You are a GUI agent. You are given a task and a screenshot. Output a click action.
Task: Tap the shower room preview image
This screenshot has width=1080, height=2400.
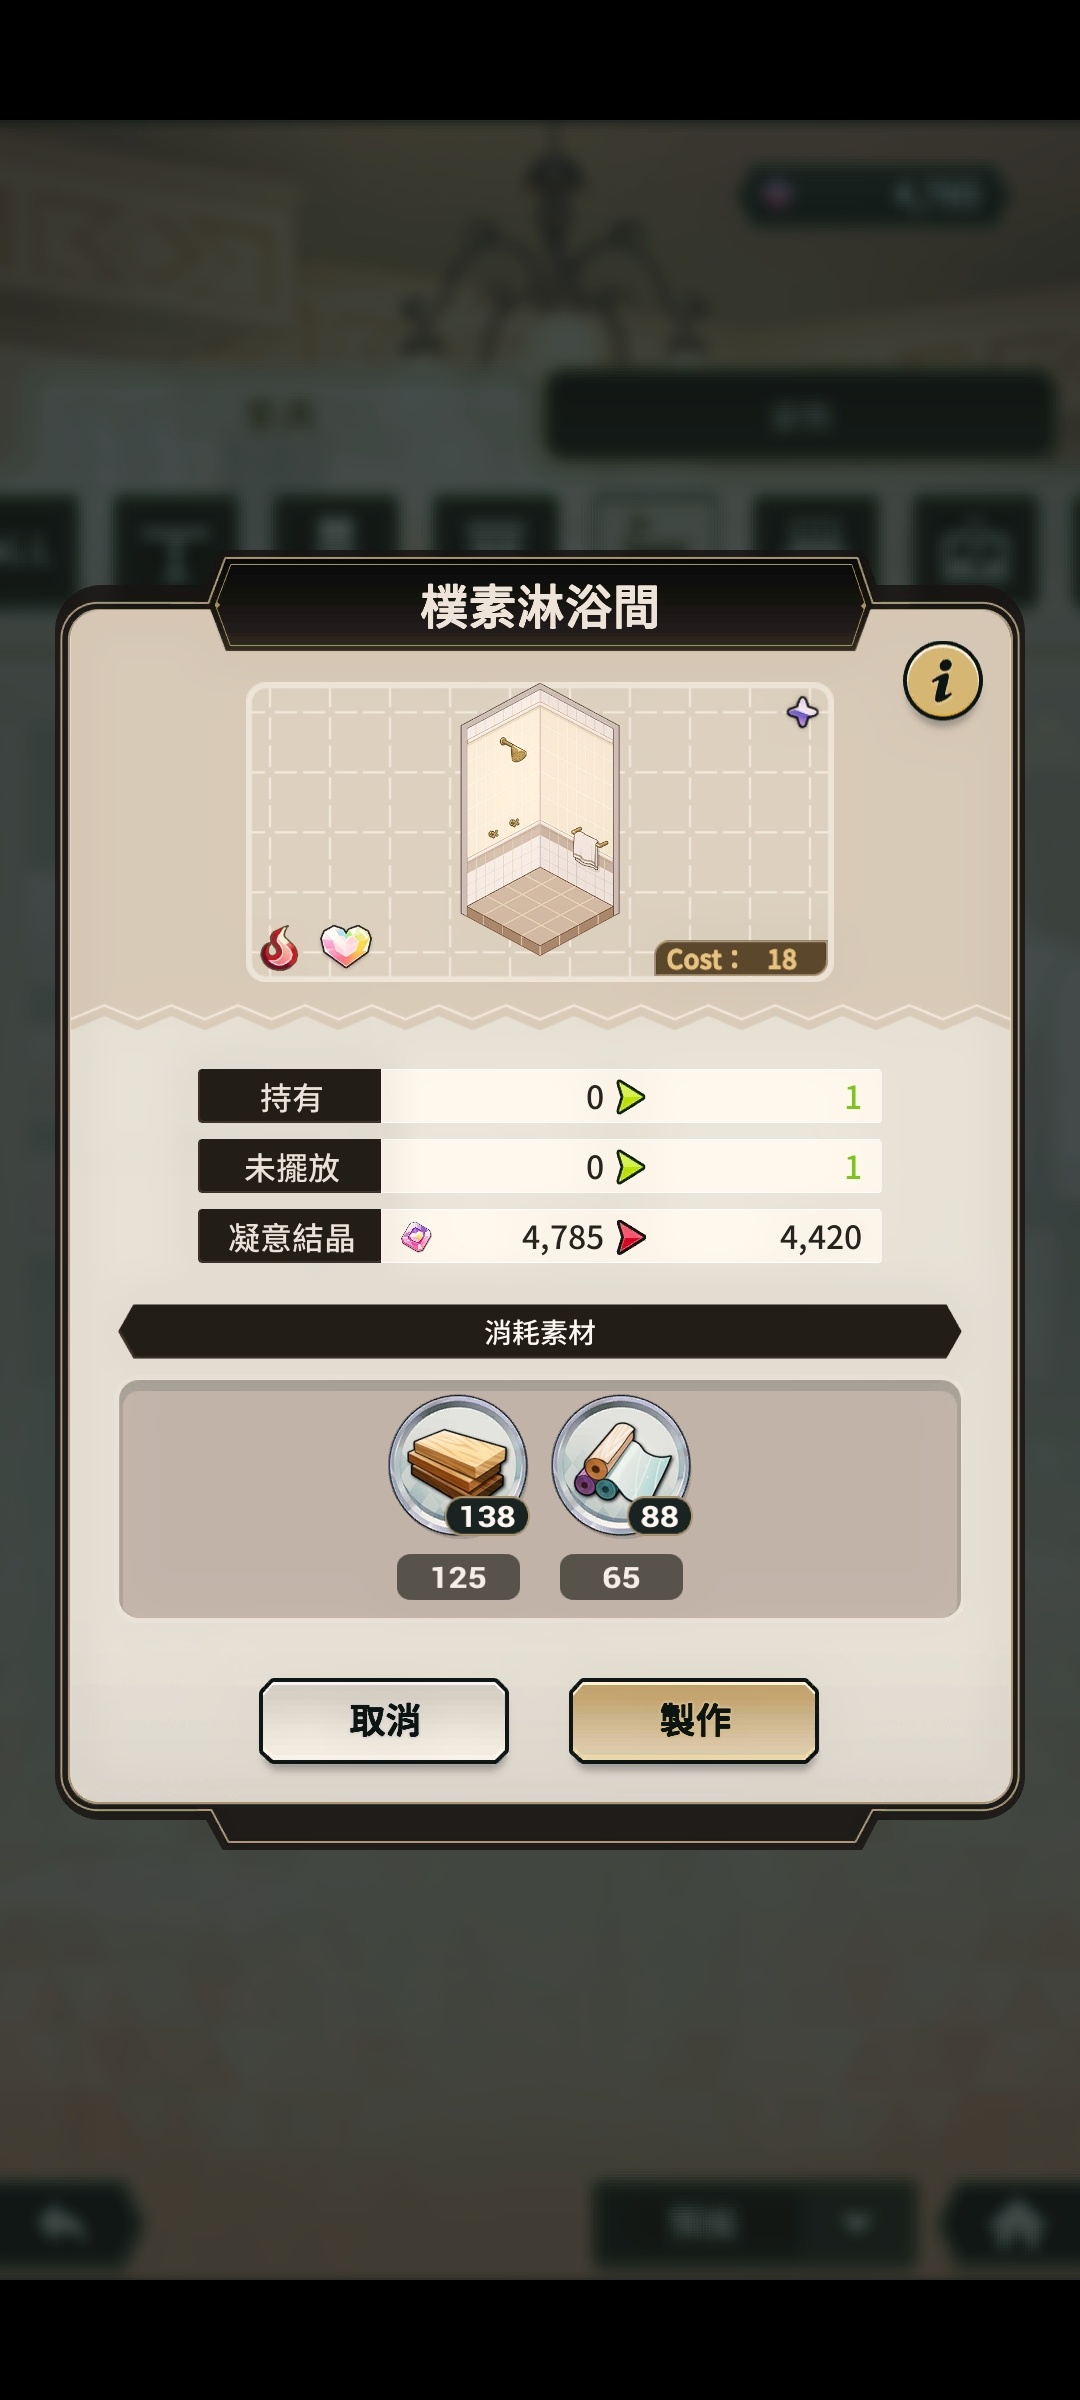pos(540,819)
